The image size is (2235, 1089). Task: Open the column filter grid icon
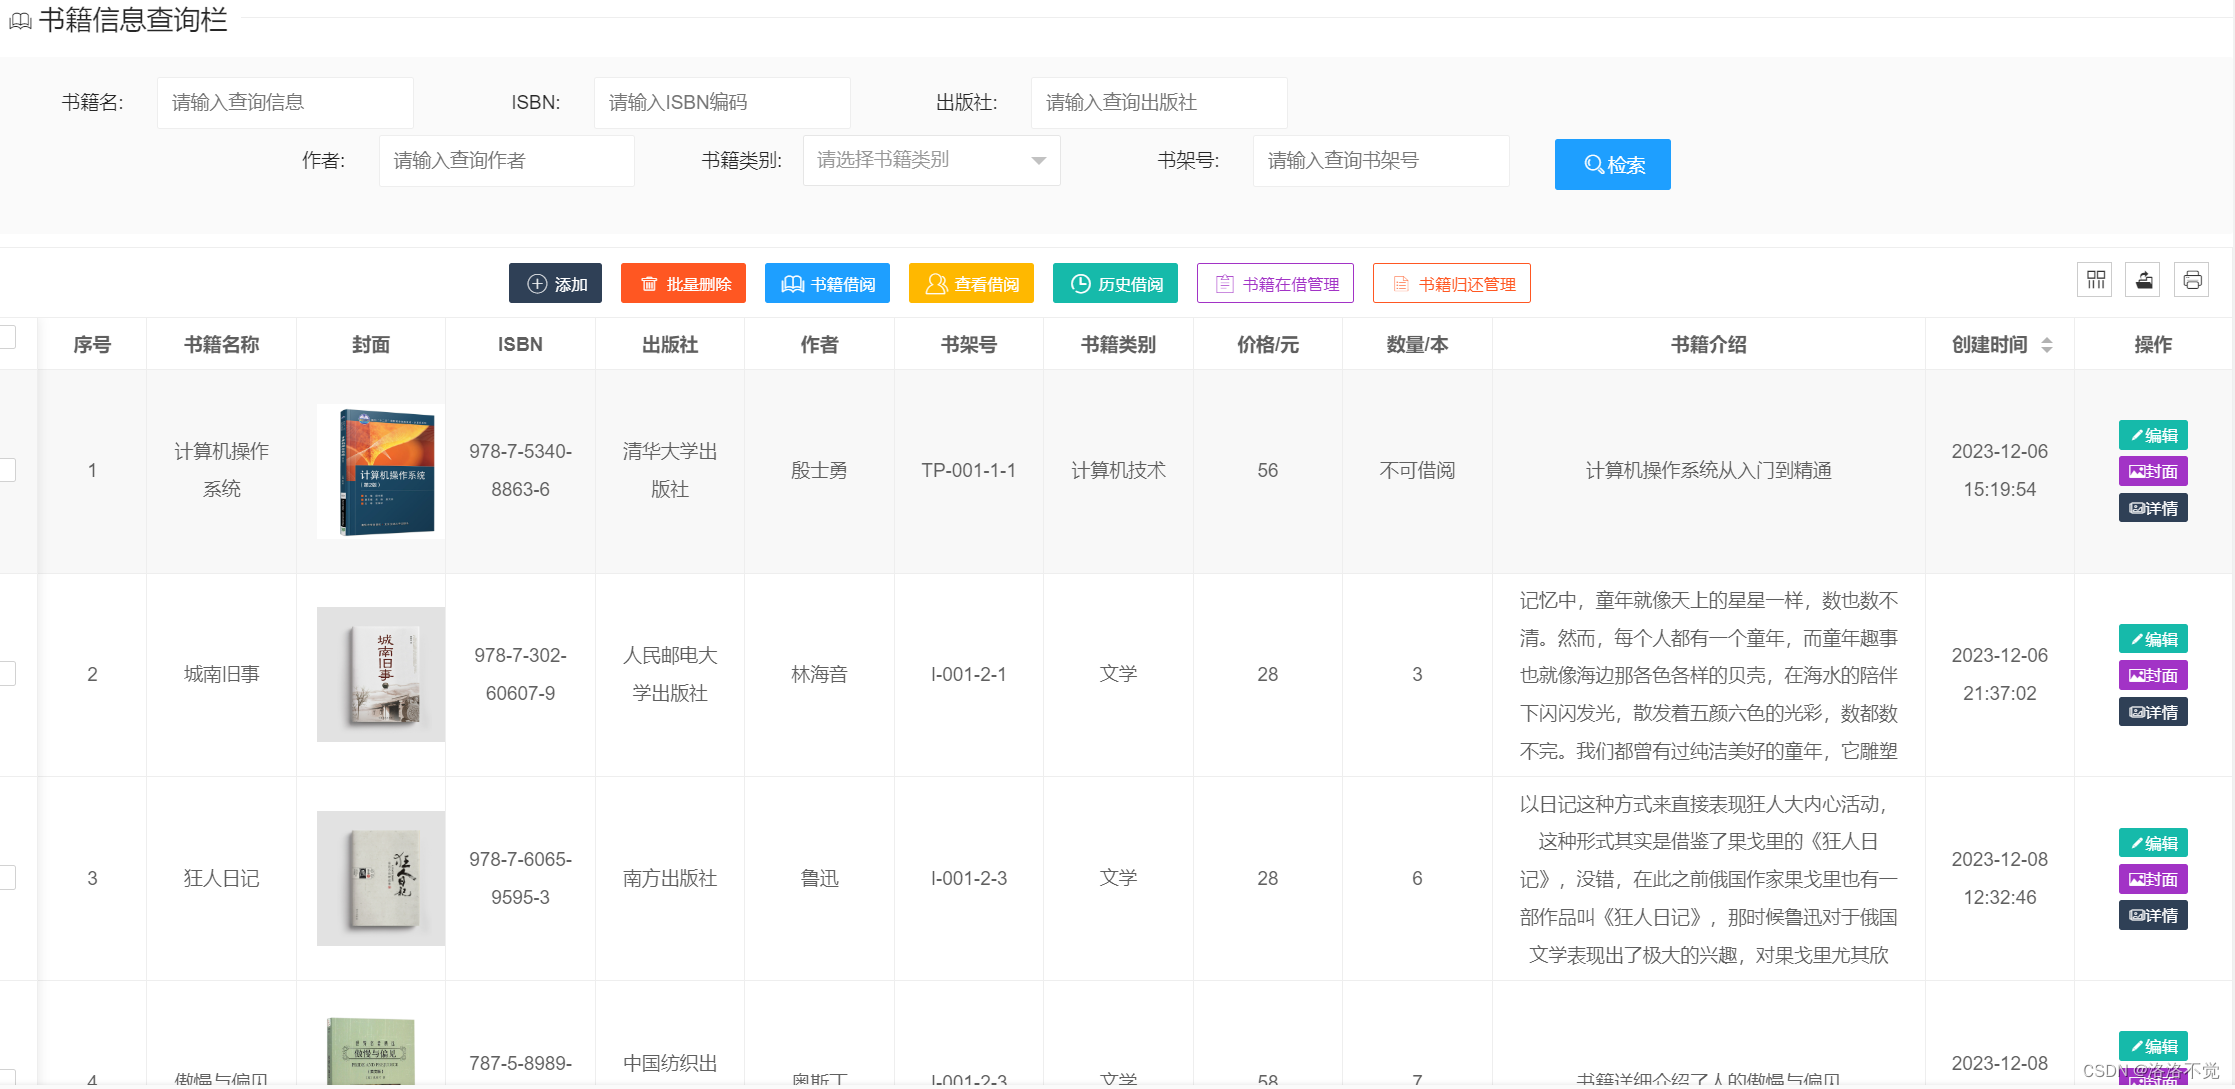pyautogui.click(x=2096, y=280)
